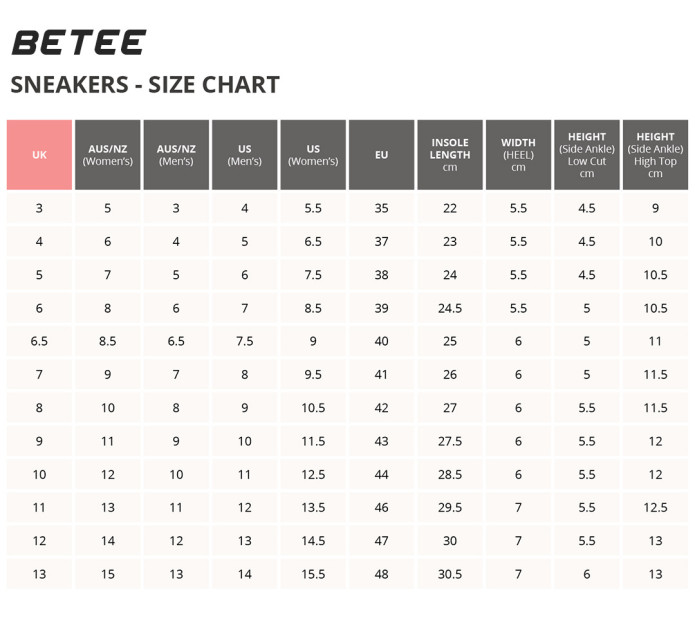Viewport: 695px width, 632px height.
Task: Select US Women's 15.5 cell
Action: pos(313,574)
